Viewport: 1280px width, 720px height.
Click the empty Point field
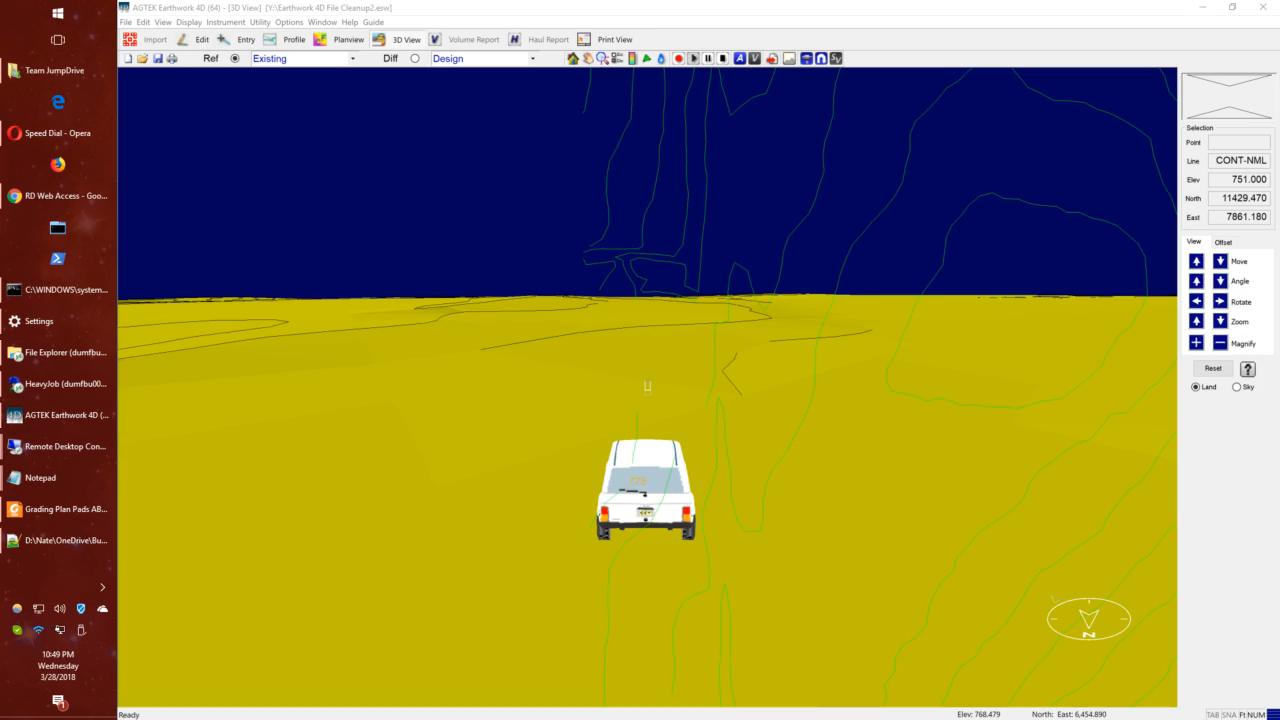click(1239, 142)
